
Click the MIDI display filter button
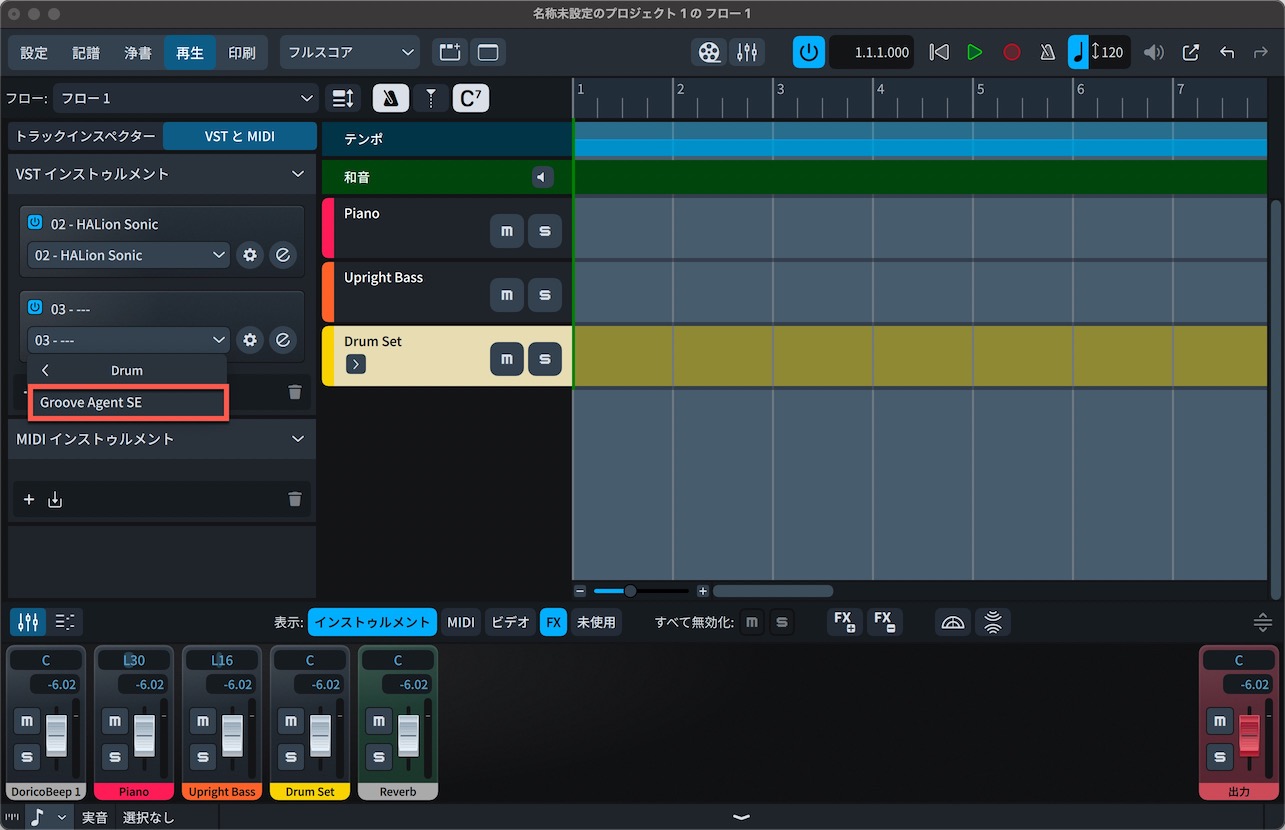click(461, 622)
